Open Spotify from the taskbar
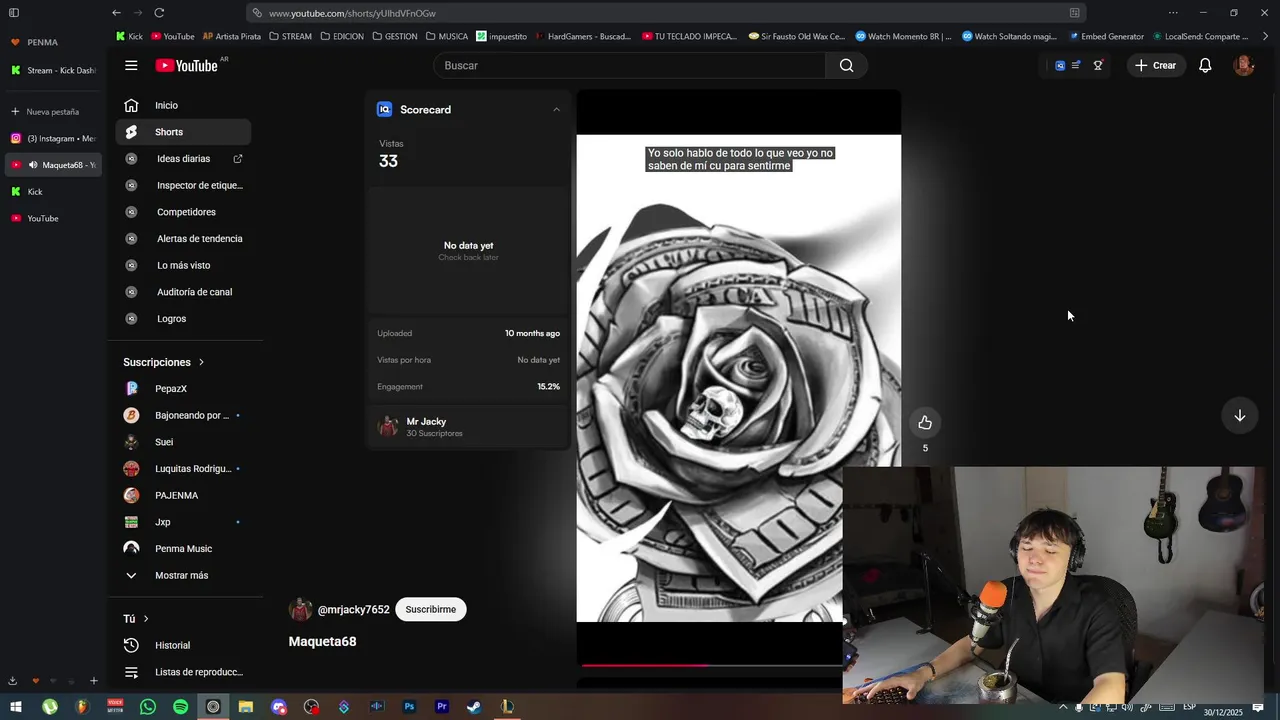 tap(180, 707)
